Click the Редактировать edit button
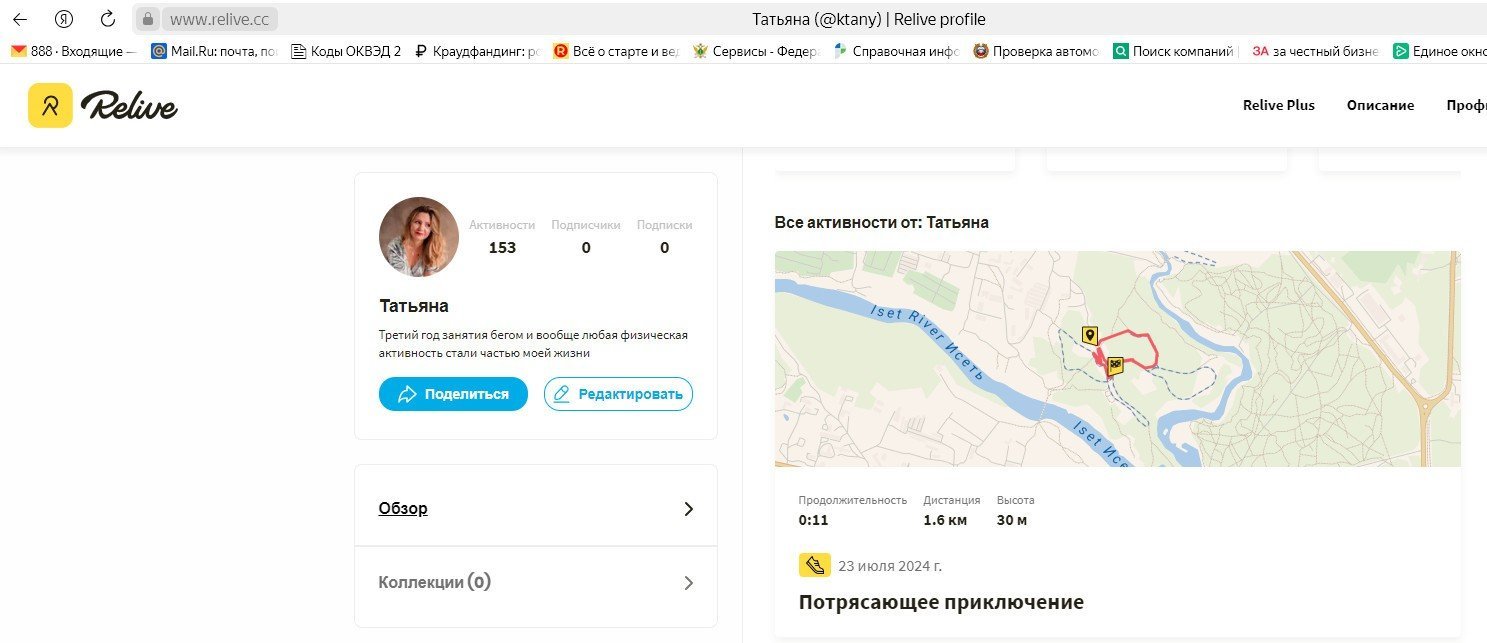This screenshot has height=643, width=1487. (x=618, y=394)
